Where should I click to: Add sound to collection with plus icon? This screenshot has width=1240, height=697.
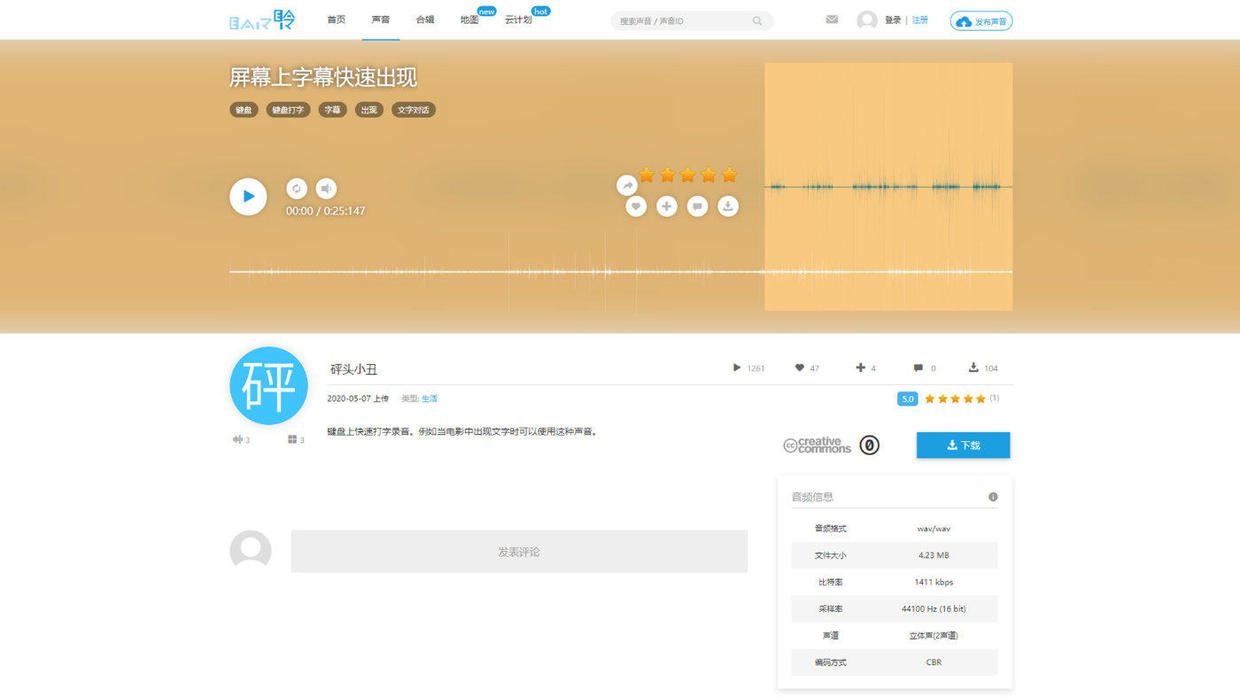[x=667, y=206]
